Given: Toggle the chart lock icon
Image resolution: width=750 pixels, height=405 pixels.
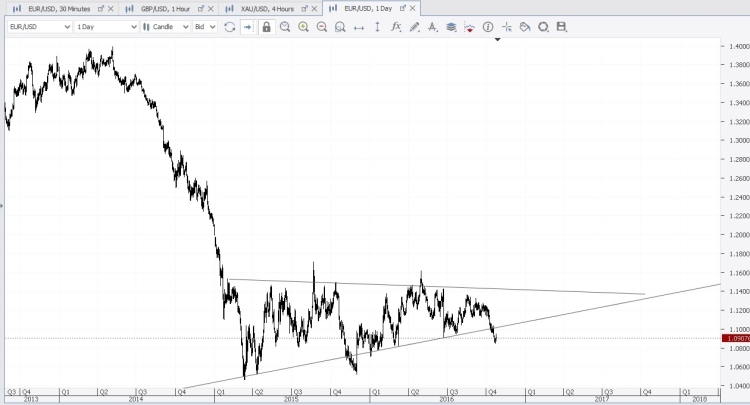Looking at the screenshot, I should point(266,27).
